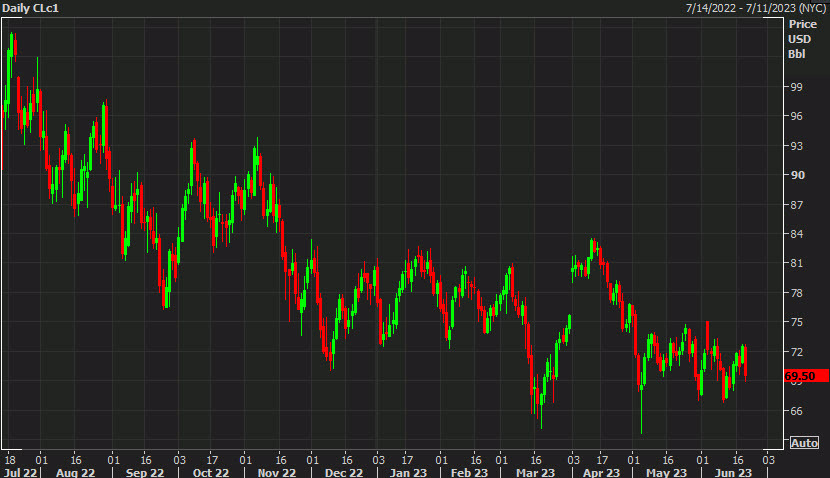Click the Nov 22 month label
Screen dimensions: 830x478
point(276,472)
